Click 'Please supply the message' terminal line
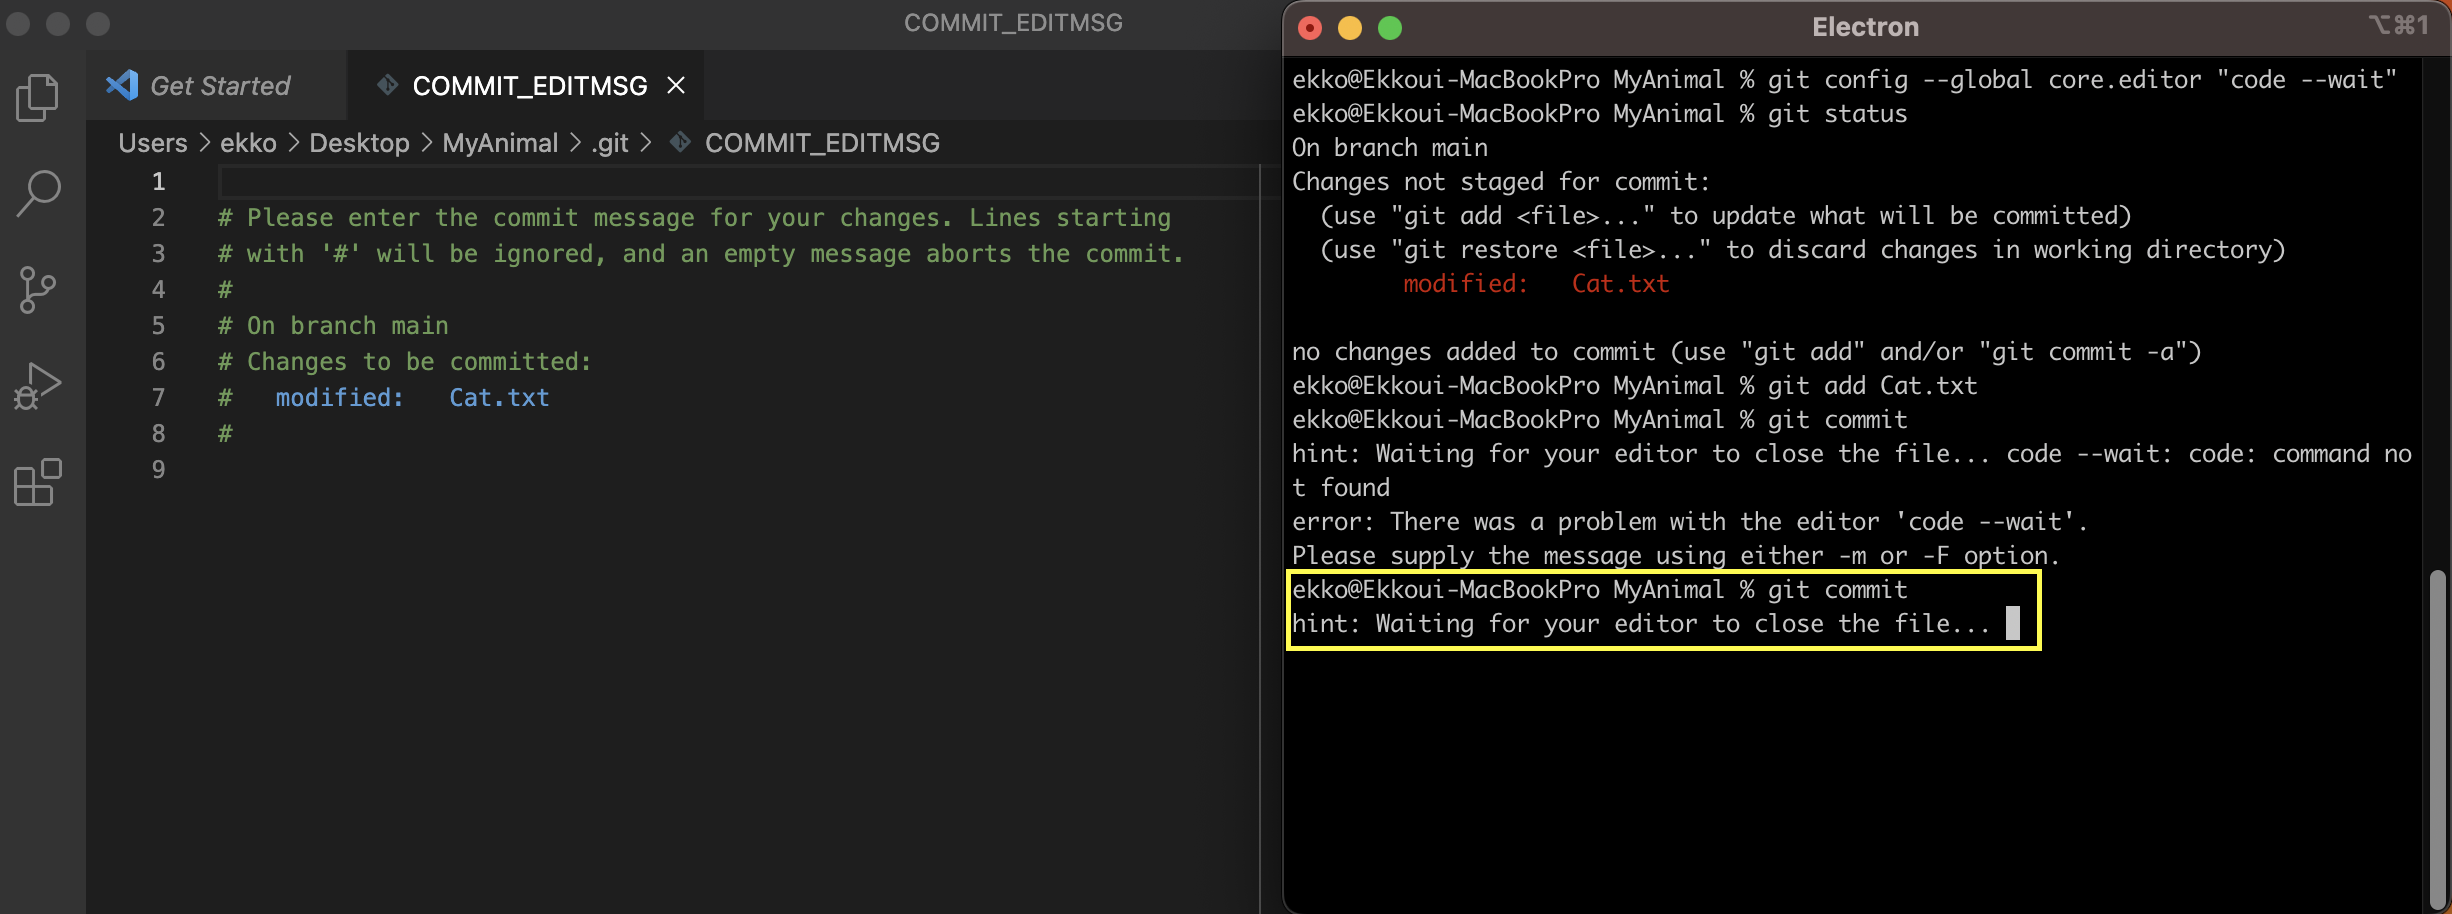Screen dimensions: 2452x914 [1675, 556]
